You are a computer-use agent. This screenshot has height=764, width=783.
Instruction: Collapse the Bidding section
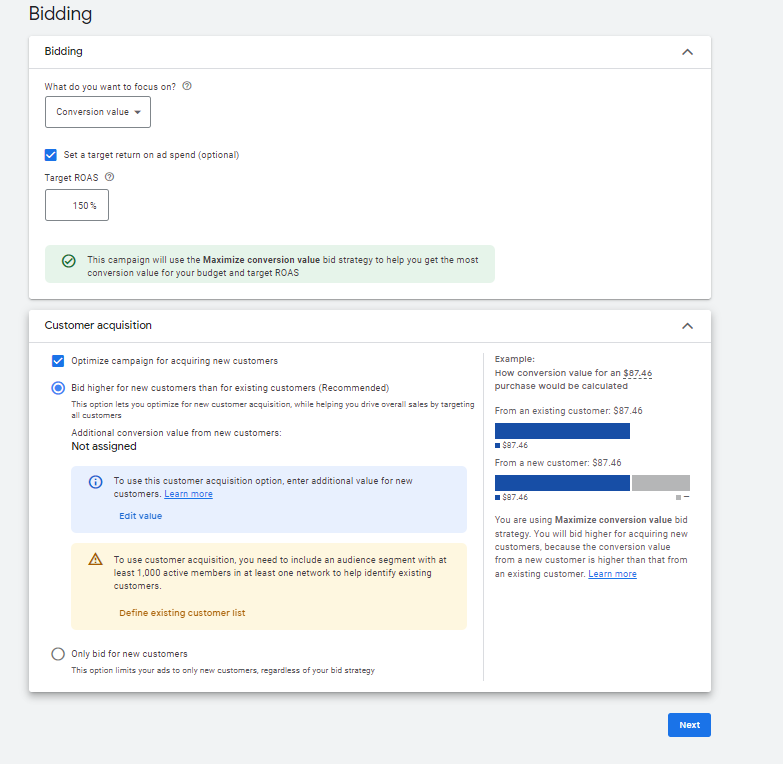tap(687, 52)
